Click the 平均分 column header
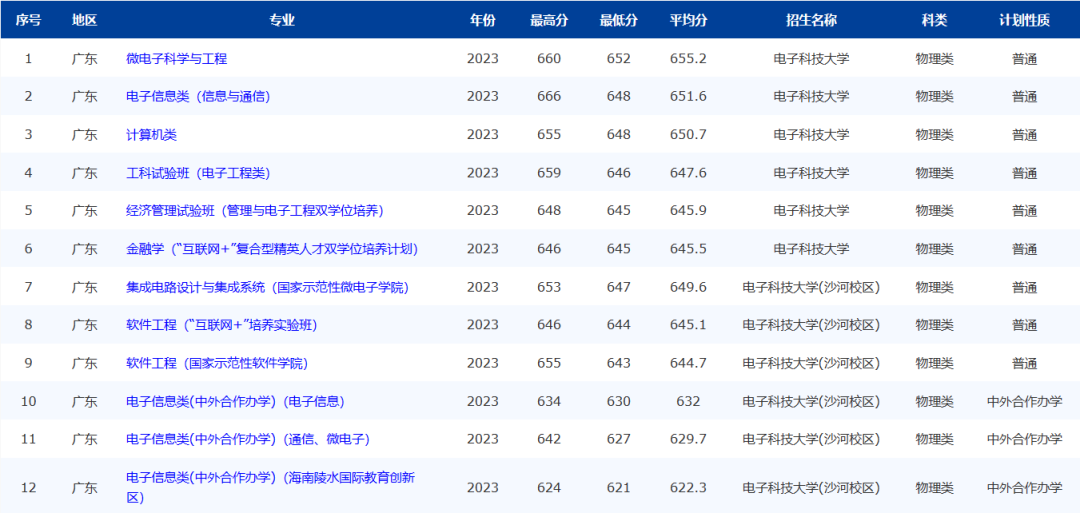 [688, 20]
